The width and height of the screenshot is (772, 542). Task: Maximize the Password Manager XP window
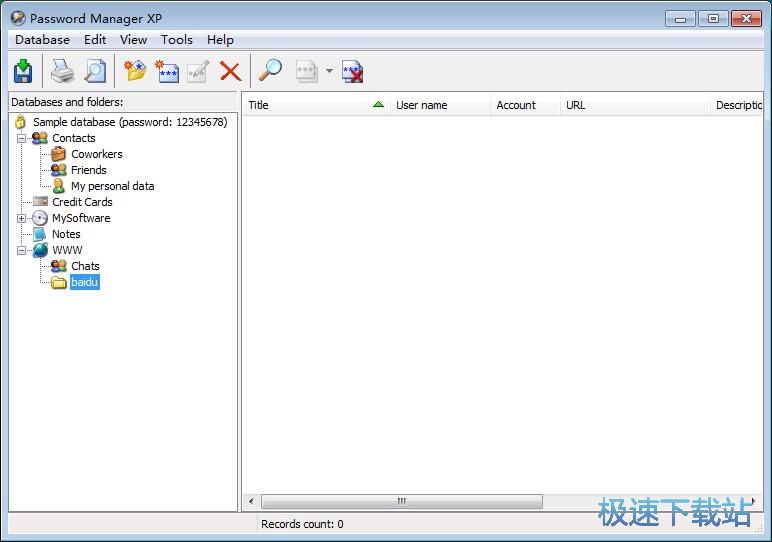click(x=713, y=19)
